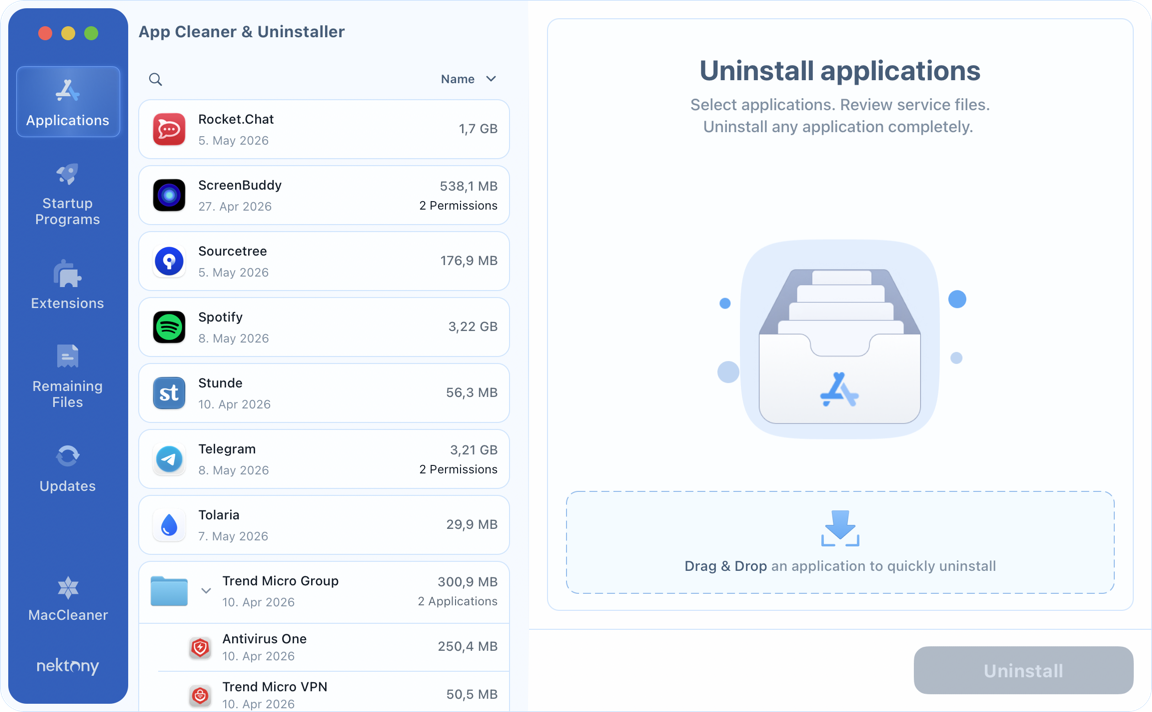The image size is (1152, 712).
Task: Click the 538,1 MB size value
Action: click(x=469, y=187)
